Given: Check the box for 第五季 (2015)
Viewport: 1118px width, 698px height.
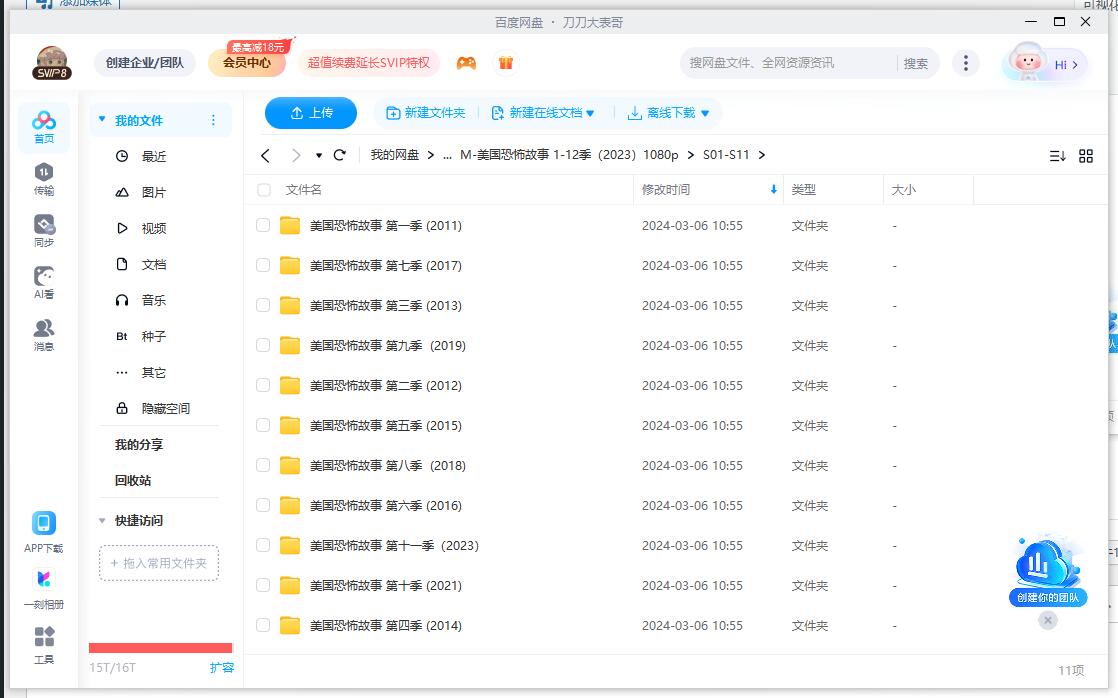Looking at the screenshot, I should click(x=263, y=425).
